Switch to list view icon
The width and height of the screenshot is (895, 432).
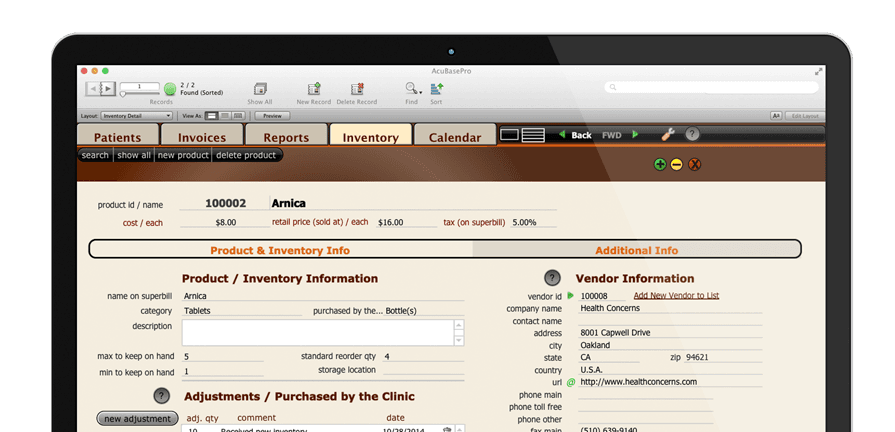pos(533,135)
